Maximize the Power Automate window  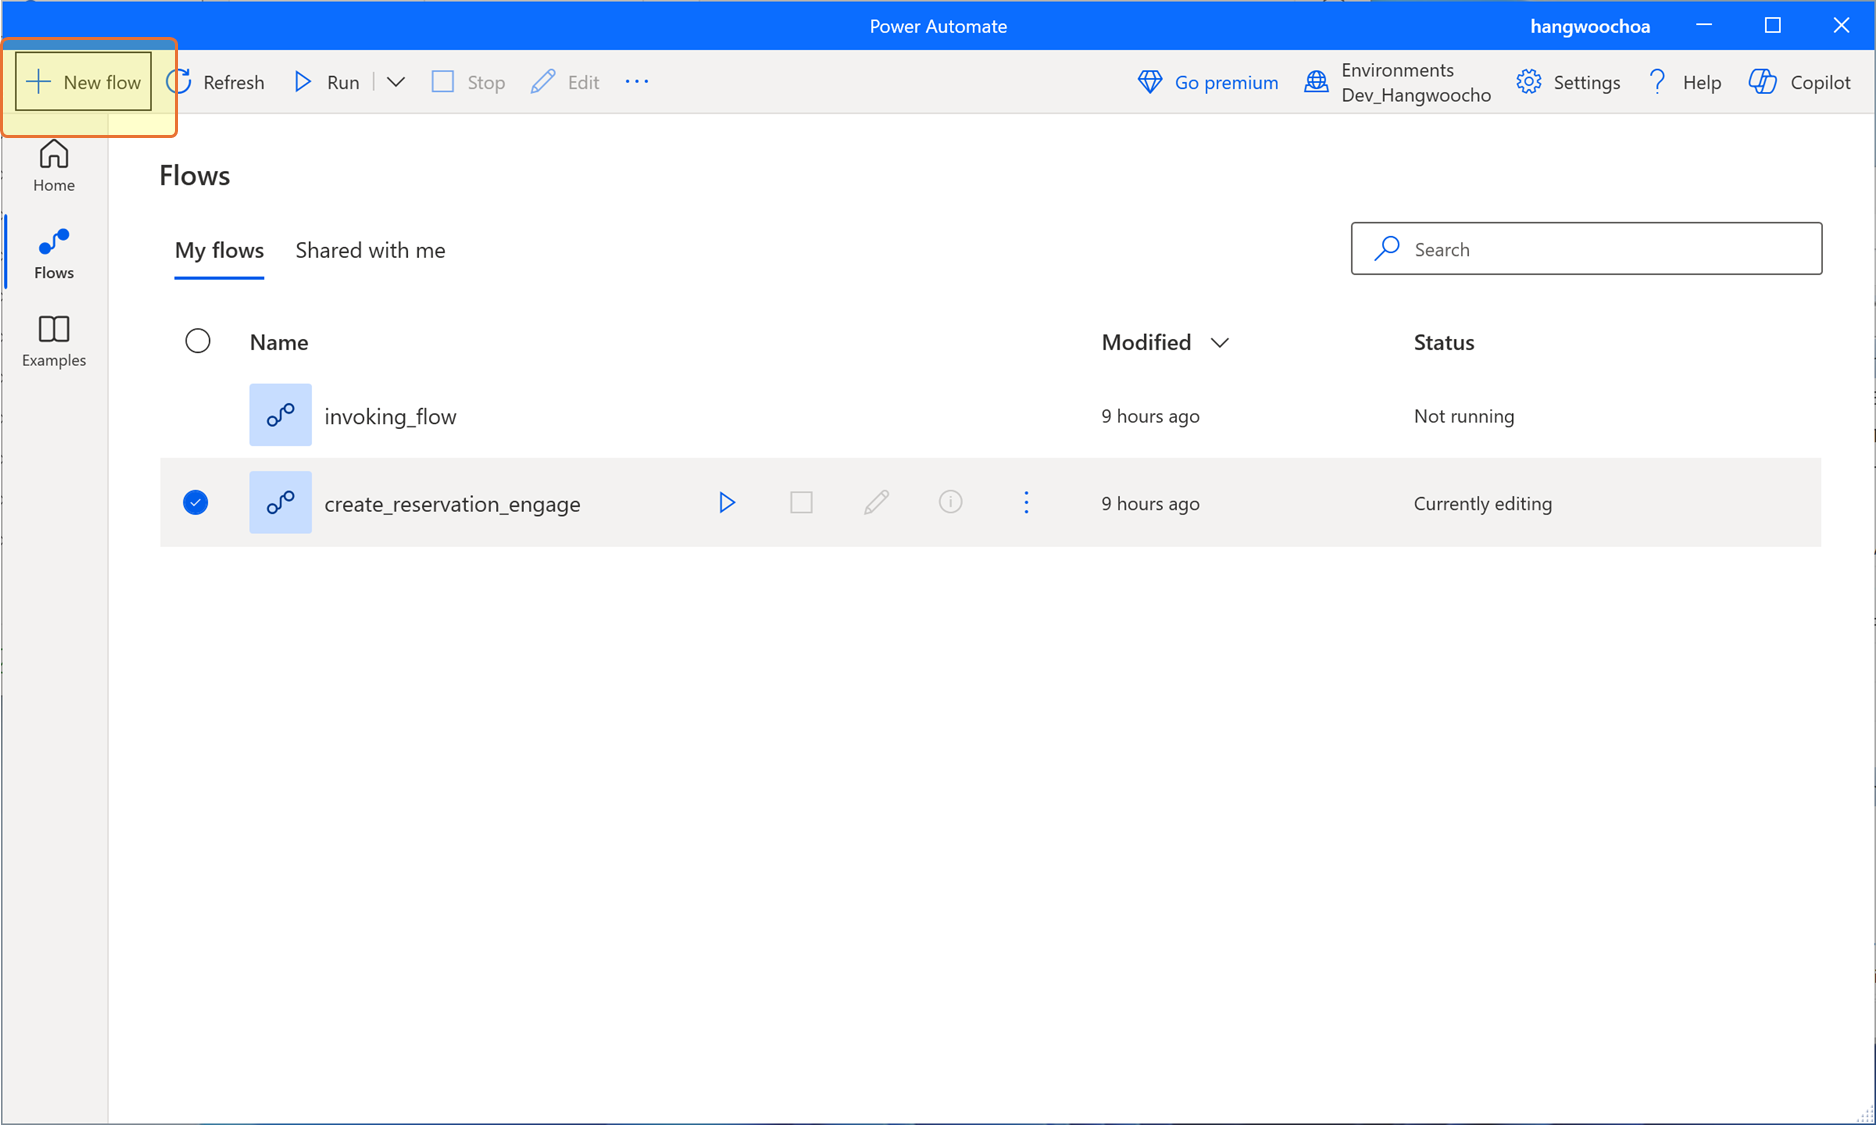pos(1773,25)
